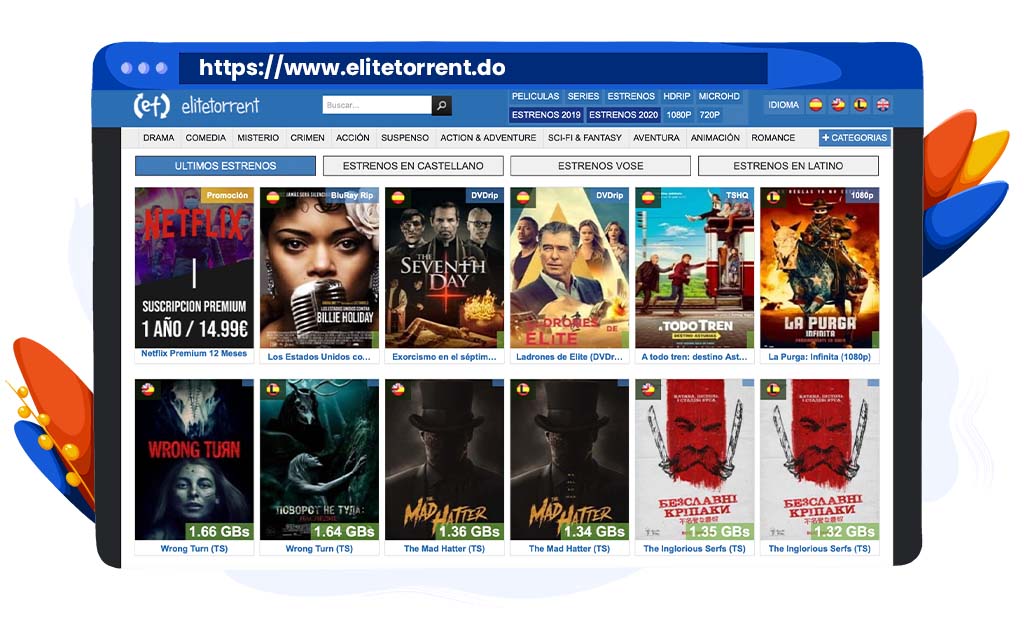Screen dimensions: 1024x617
Task: Browse ACTION & ADVENTURE genre
Action: (x=488, y=138)
